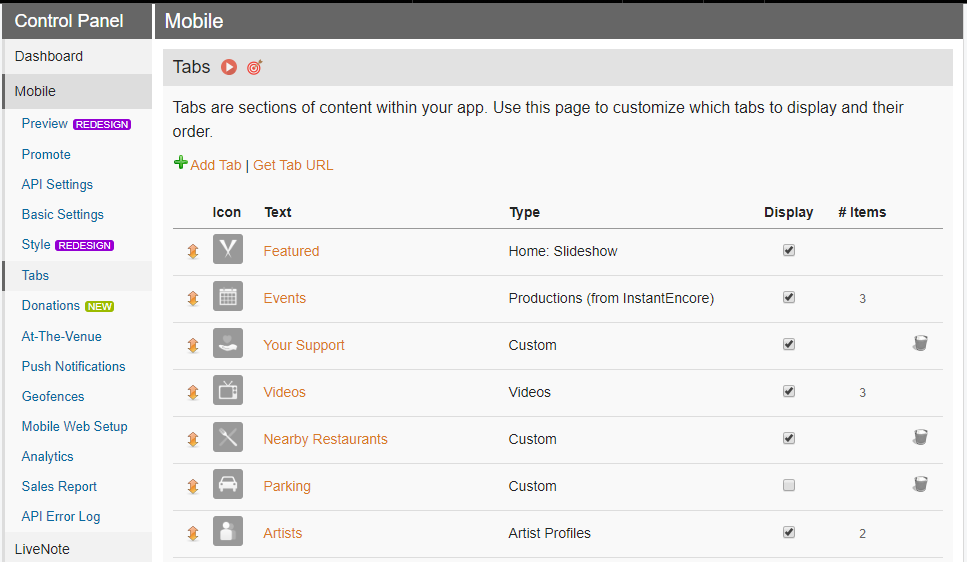Click the trash icon for the Parking tab
Image resolution: width=967 pixels, height=562 pixels.
[x=920, y=484]
